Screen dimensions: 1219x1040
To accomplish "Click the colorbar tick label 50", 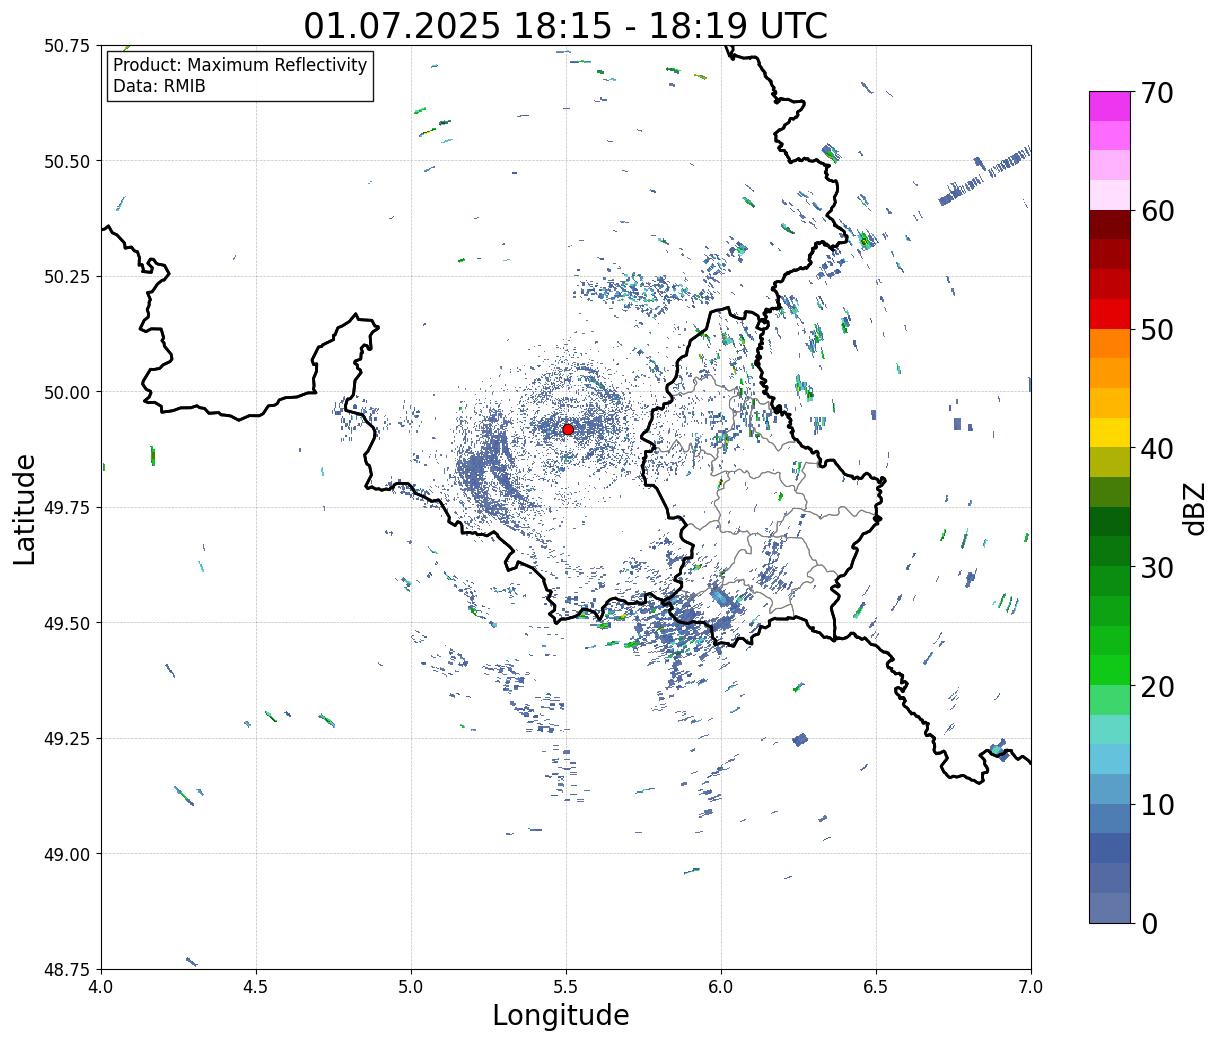I will pos(1157,330).
